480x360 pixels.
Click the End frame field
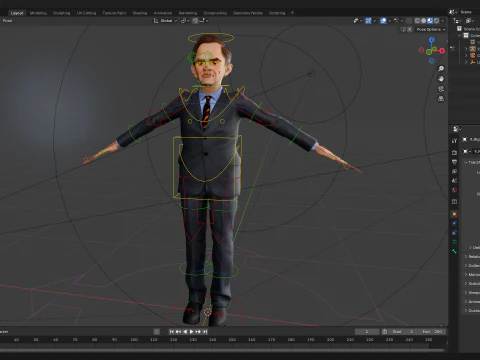point(433,332)
